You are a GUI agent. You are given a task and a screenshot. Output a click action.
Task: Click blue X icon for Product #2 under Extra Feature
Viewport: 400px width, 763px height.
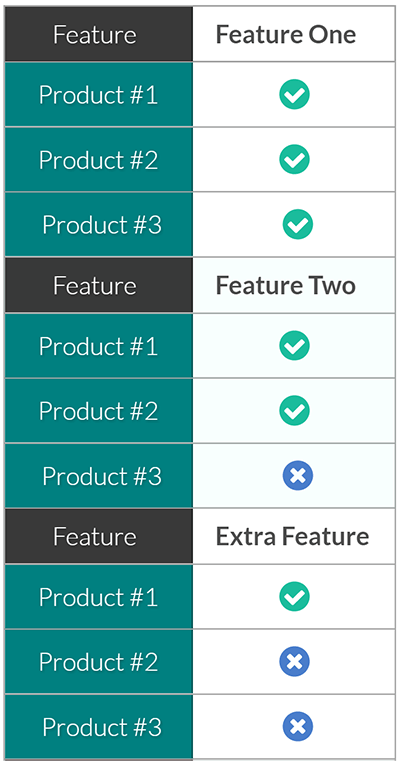[294, 661]
